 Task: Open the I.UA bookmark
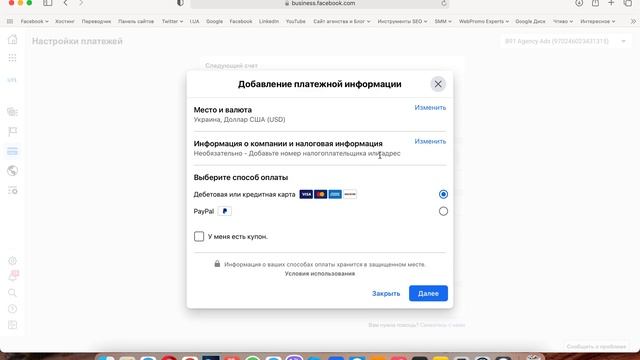pos(194,21)
